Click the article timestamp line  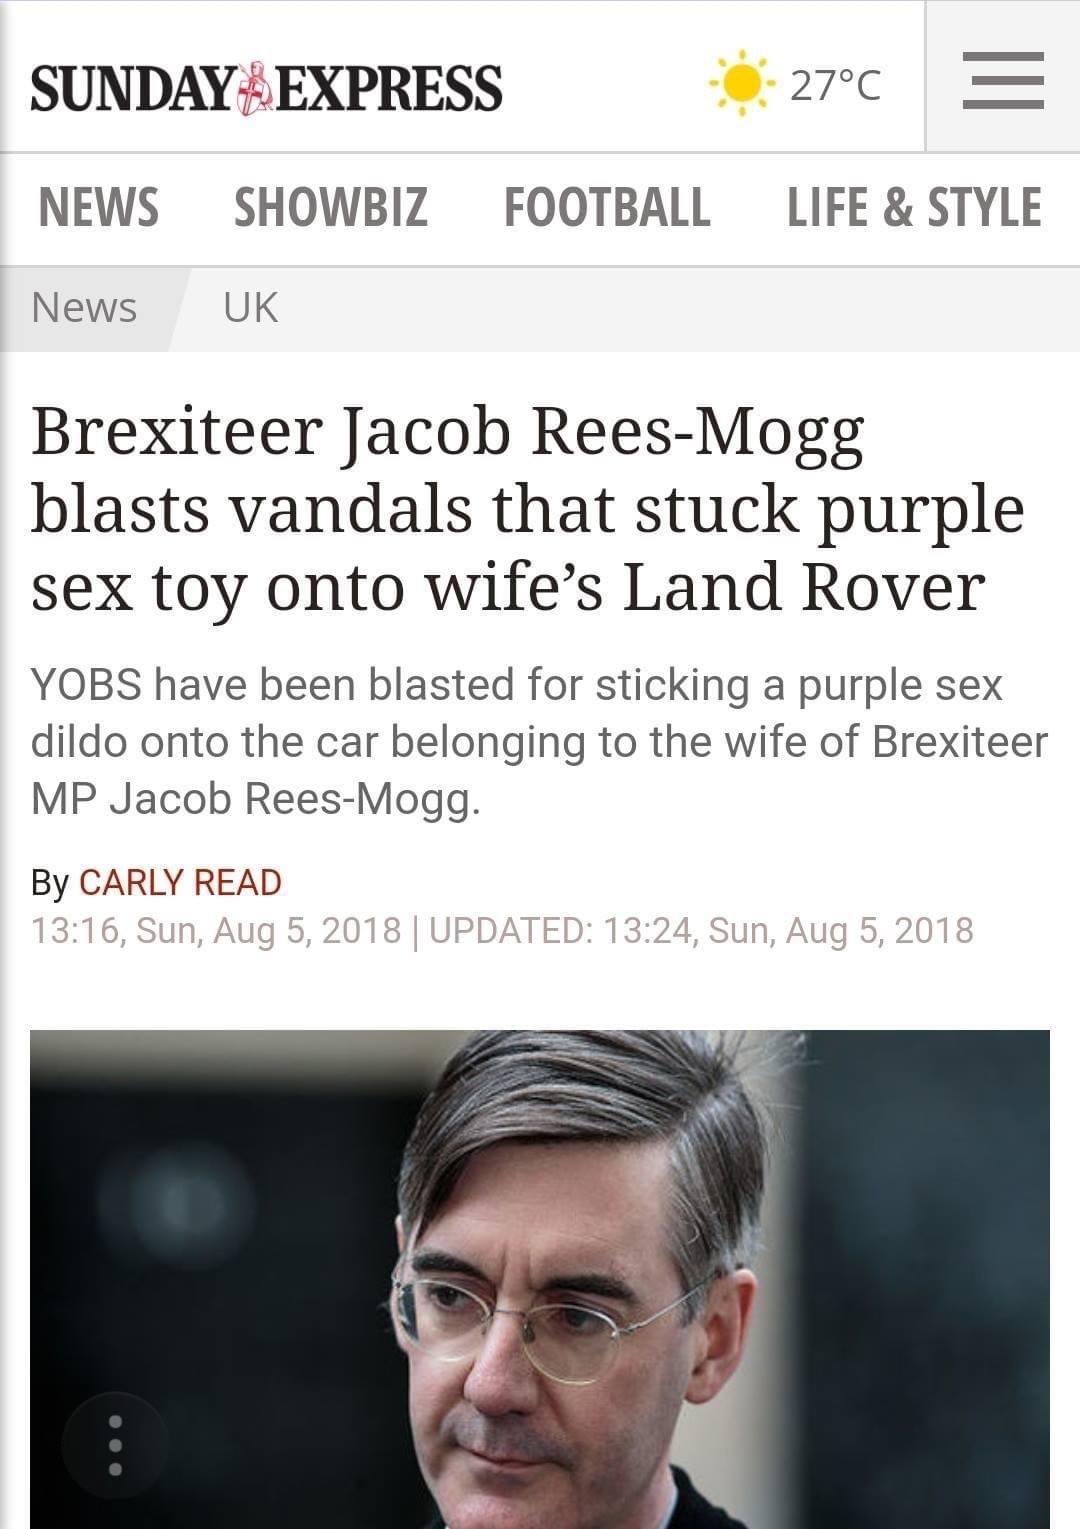tap(500, 929)
